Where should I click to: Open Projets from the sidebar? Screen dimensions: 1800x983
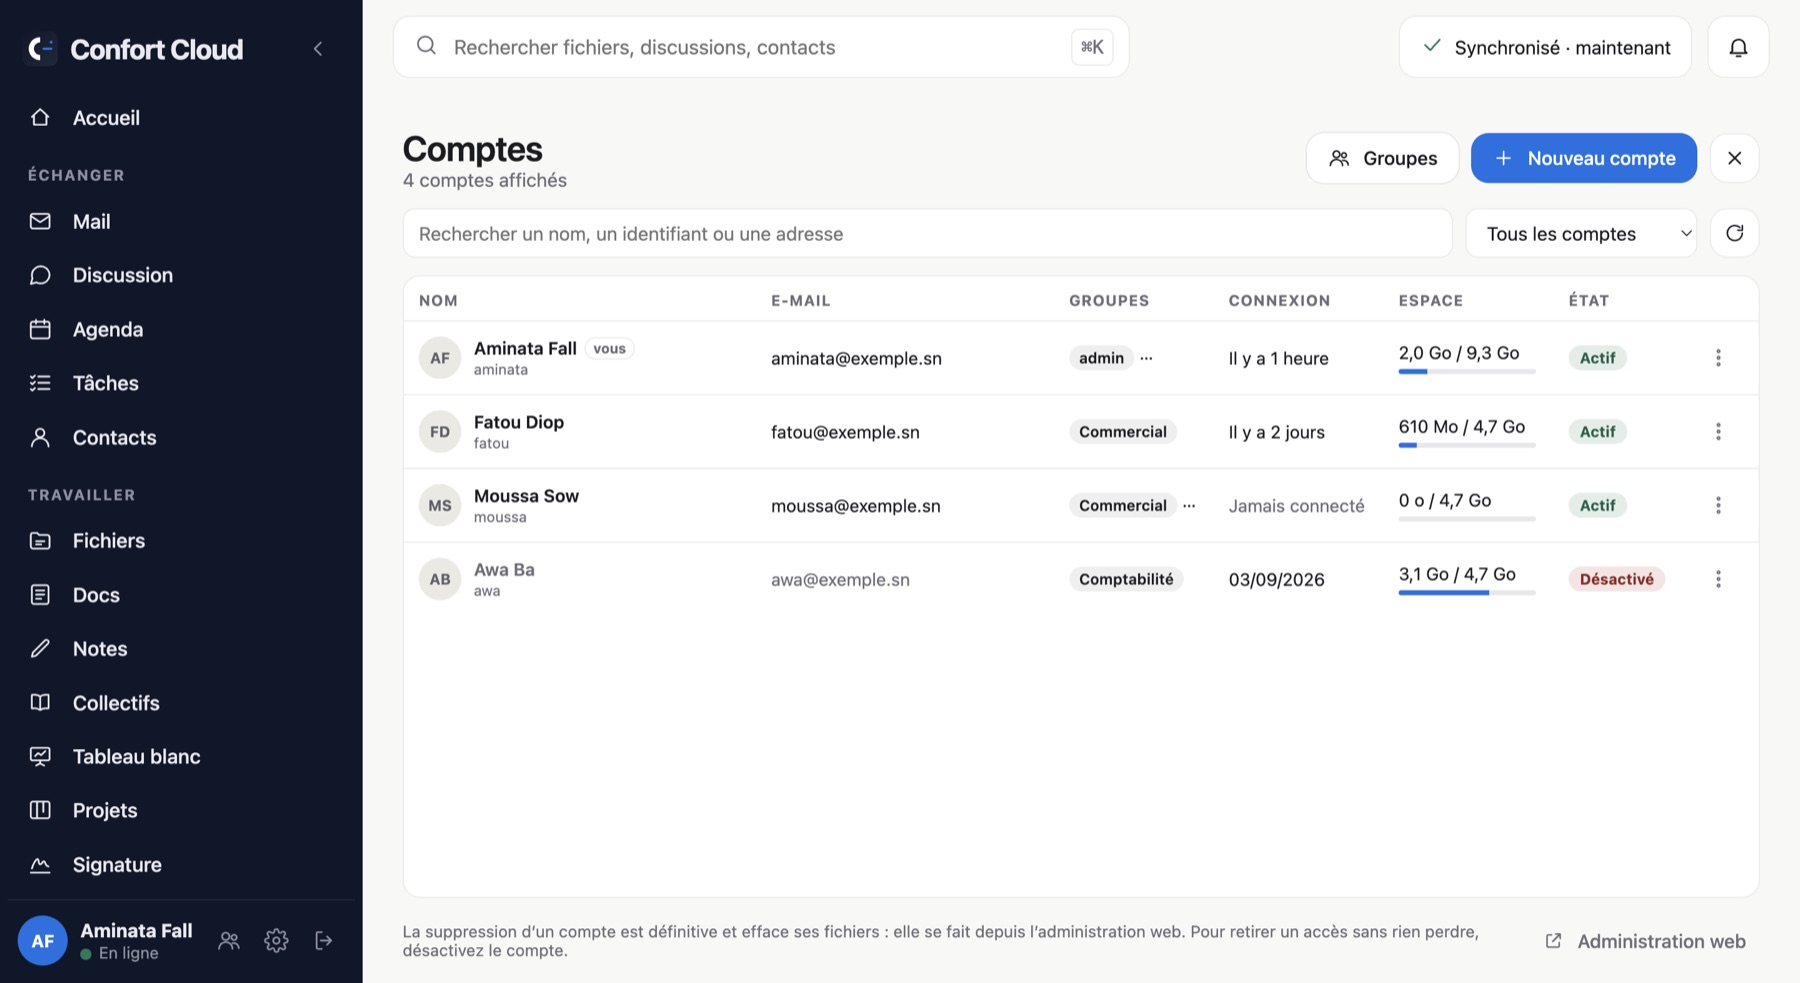181,811
